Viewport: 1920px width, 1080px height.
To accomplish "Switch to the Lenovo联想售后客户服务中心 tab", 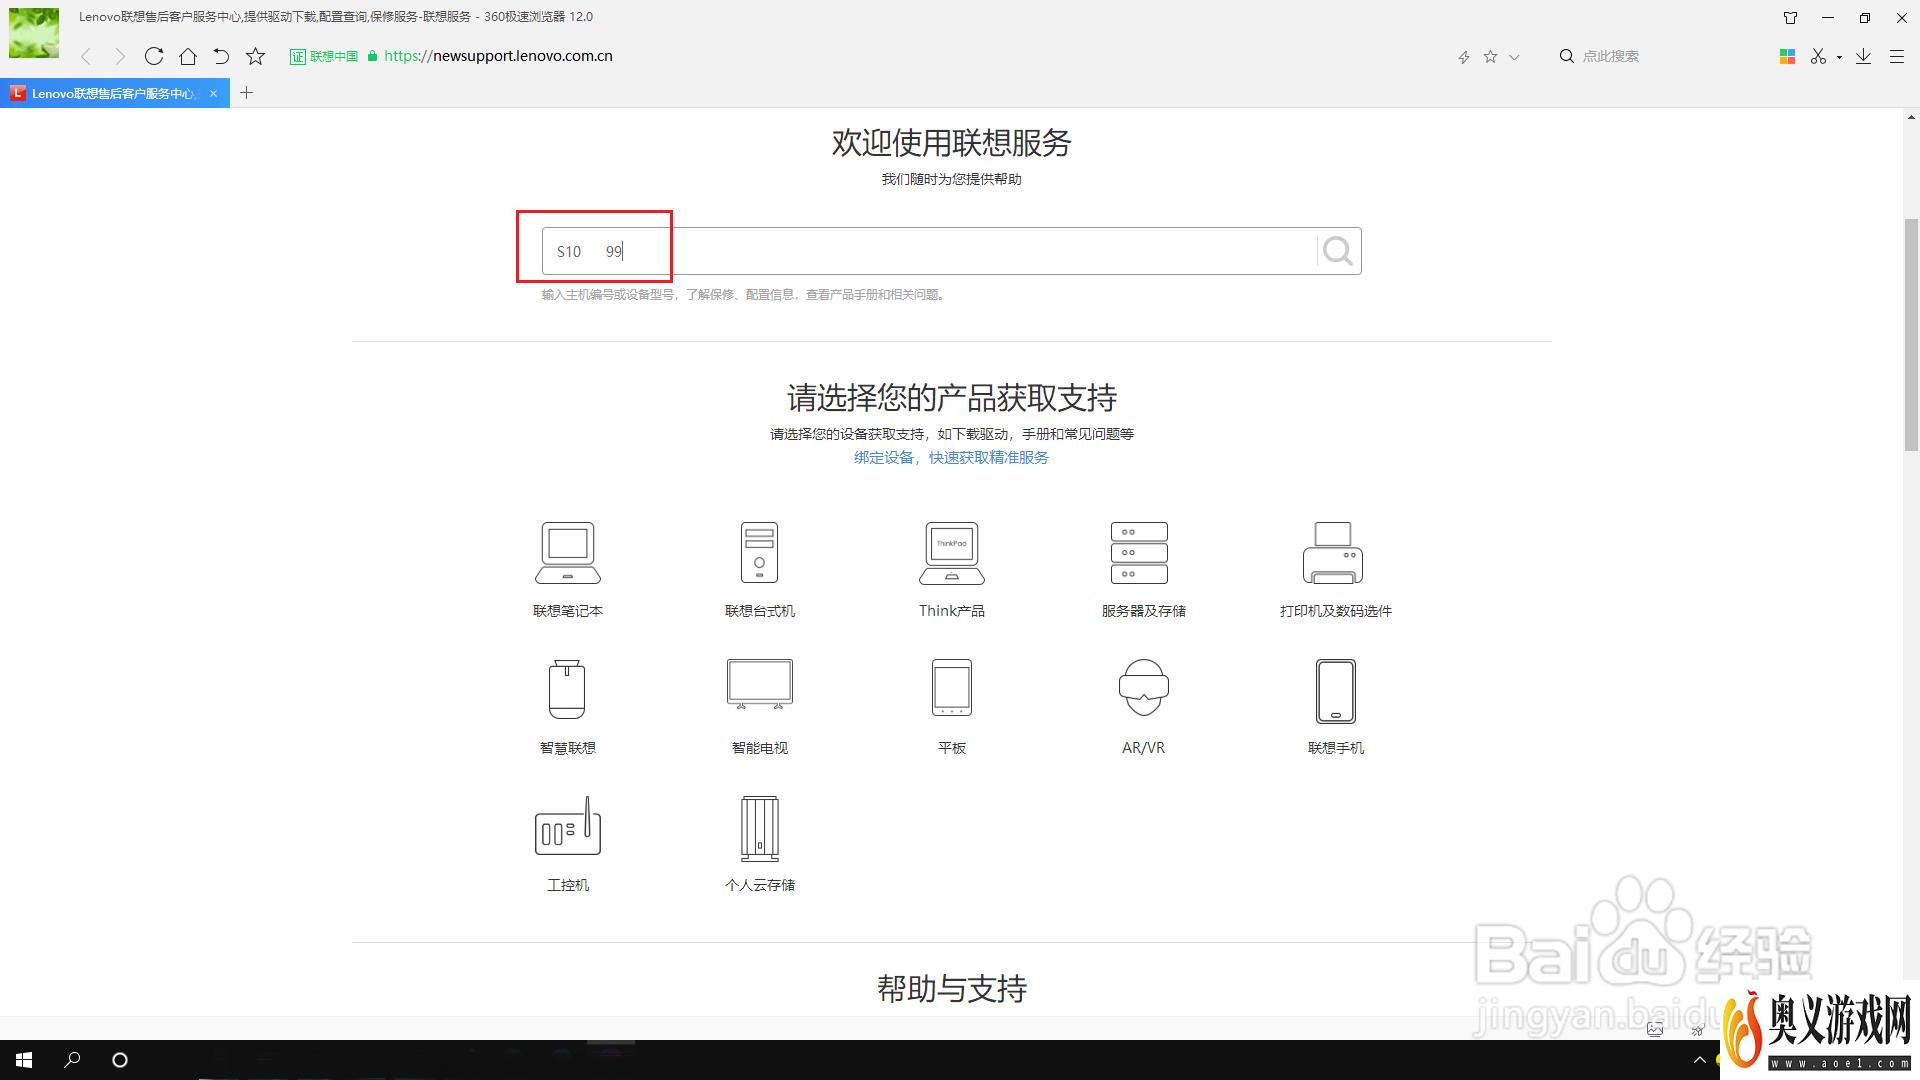I will pyautogui.click(x=113, y=93).
